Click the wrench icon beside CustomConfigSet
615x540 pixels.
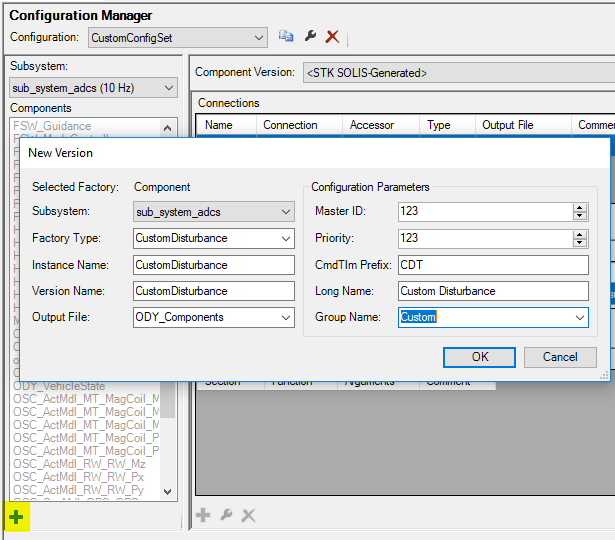pyautogui.click(x=310, y=37)
